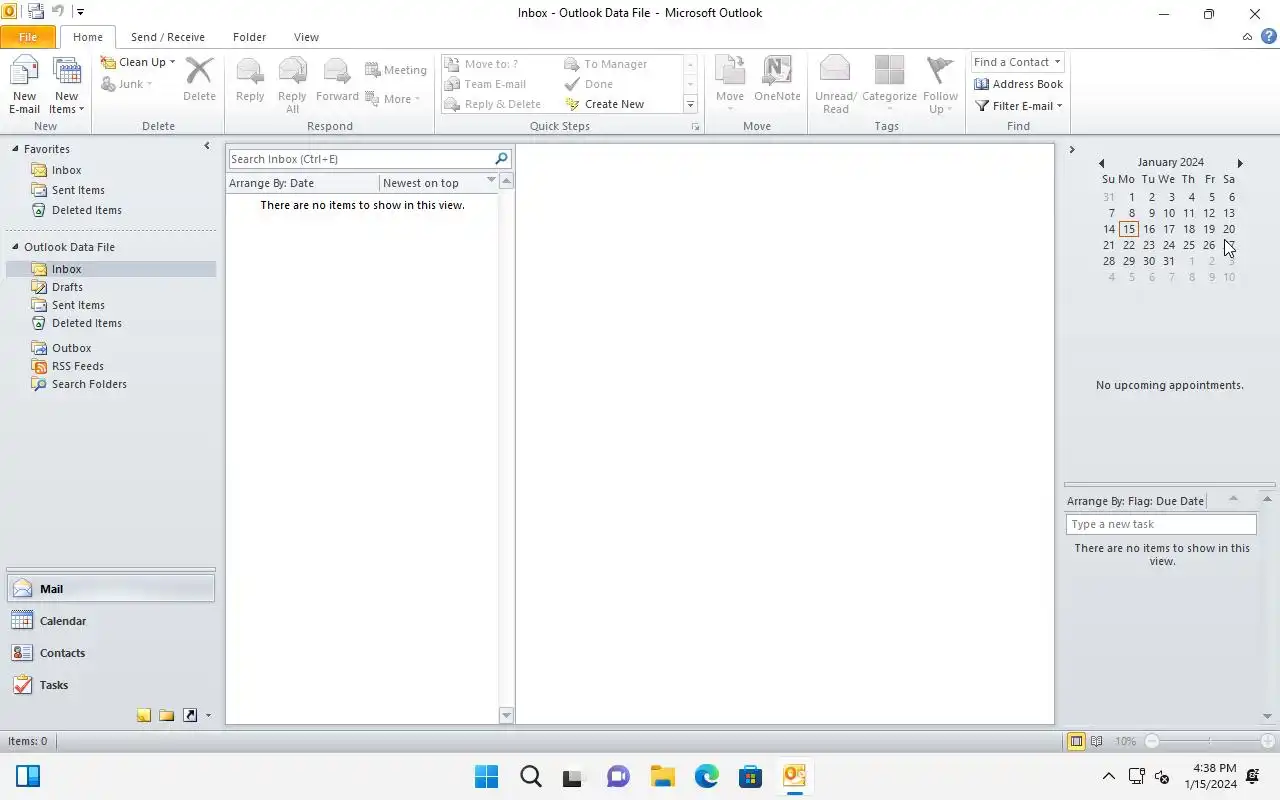Open File Explorer from the taskbar
Image resolution: width=1280 pixels, height=800 pixels.
pyautogui.click(x=662, y=776)
